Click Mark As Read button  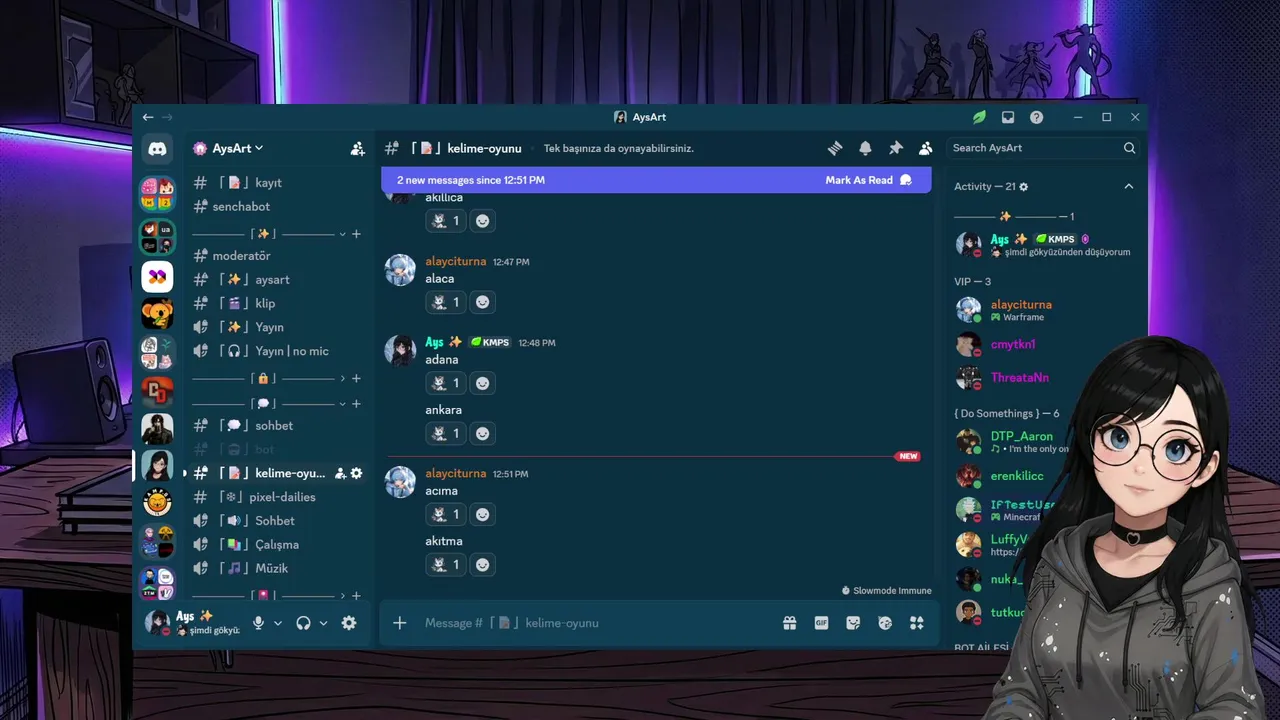coord(868,180)
